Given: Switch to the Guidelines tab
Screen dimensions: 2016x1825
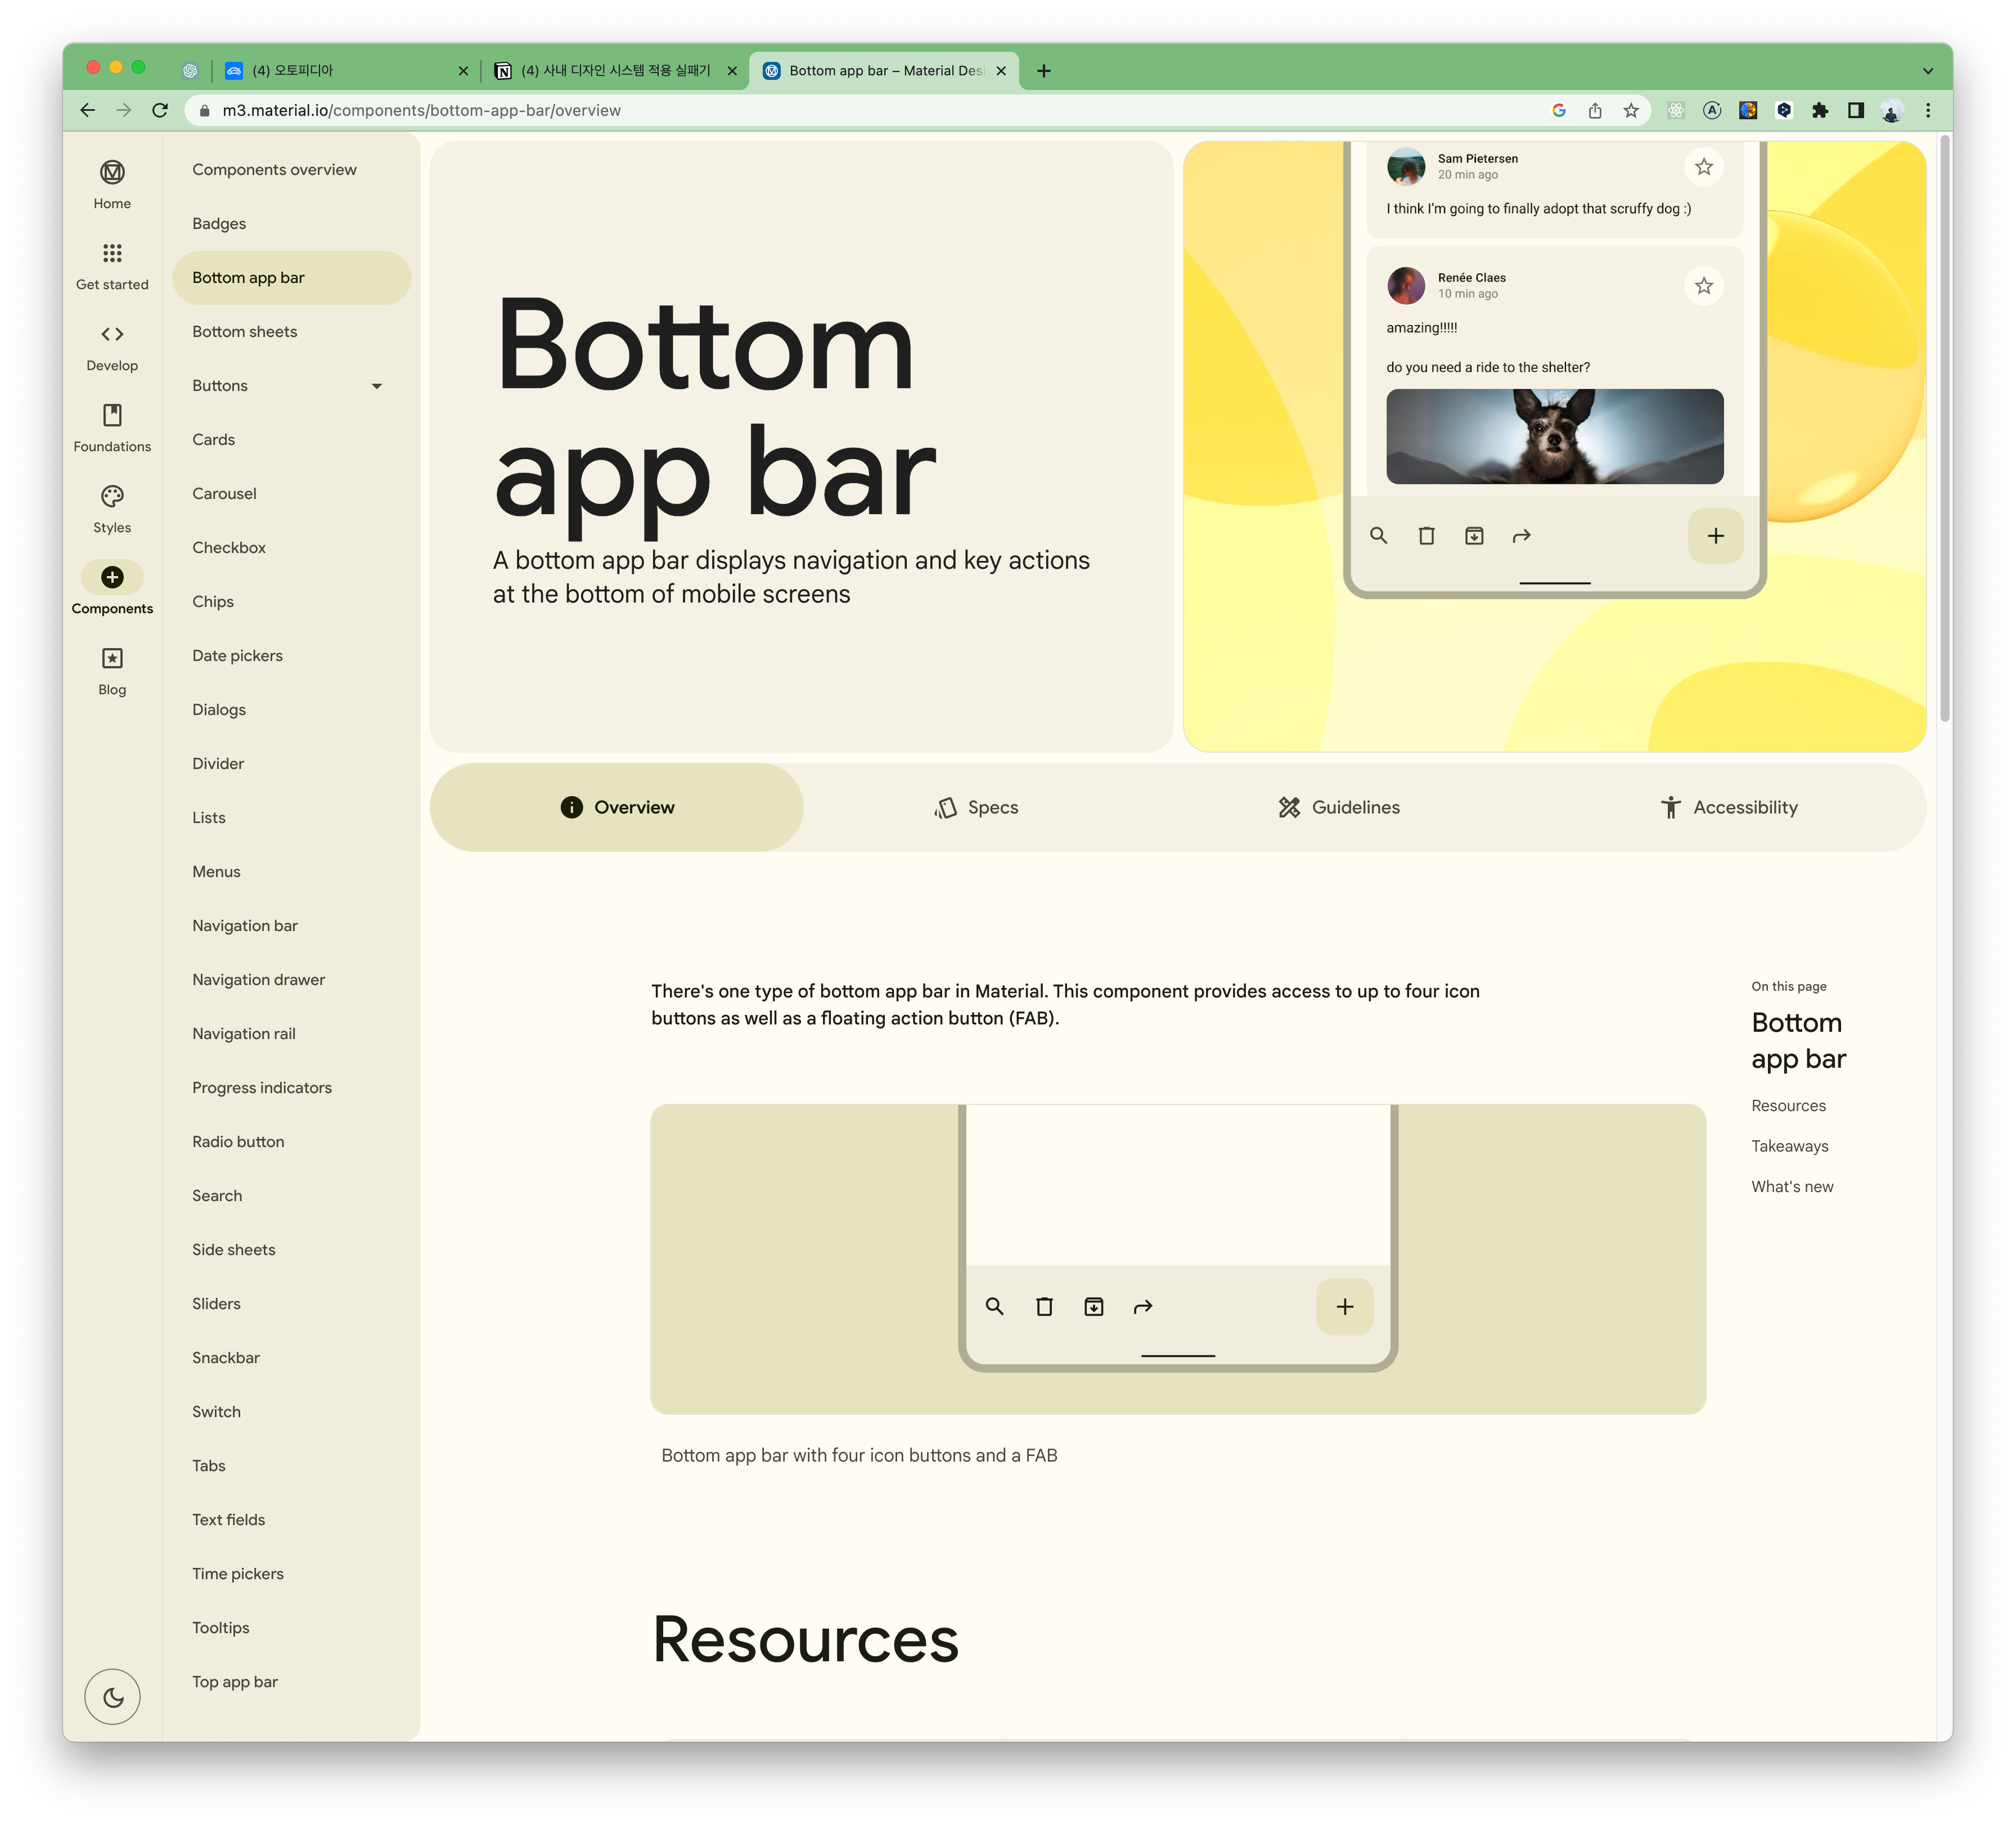Looking at the screenshot, I should 1338,808.
